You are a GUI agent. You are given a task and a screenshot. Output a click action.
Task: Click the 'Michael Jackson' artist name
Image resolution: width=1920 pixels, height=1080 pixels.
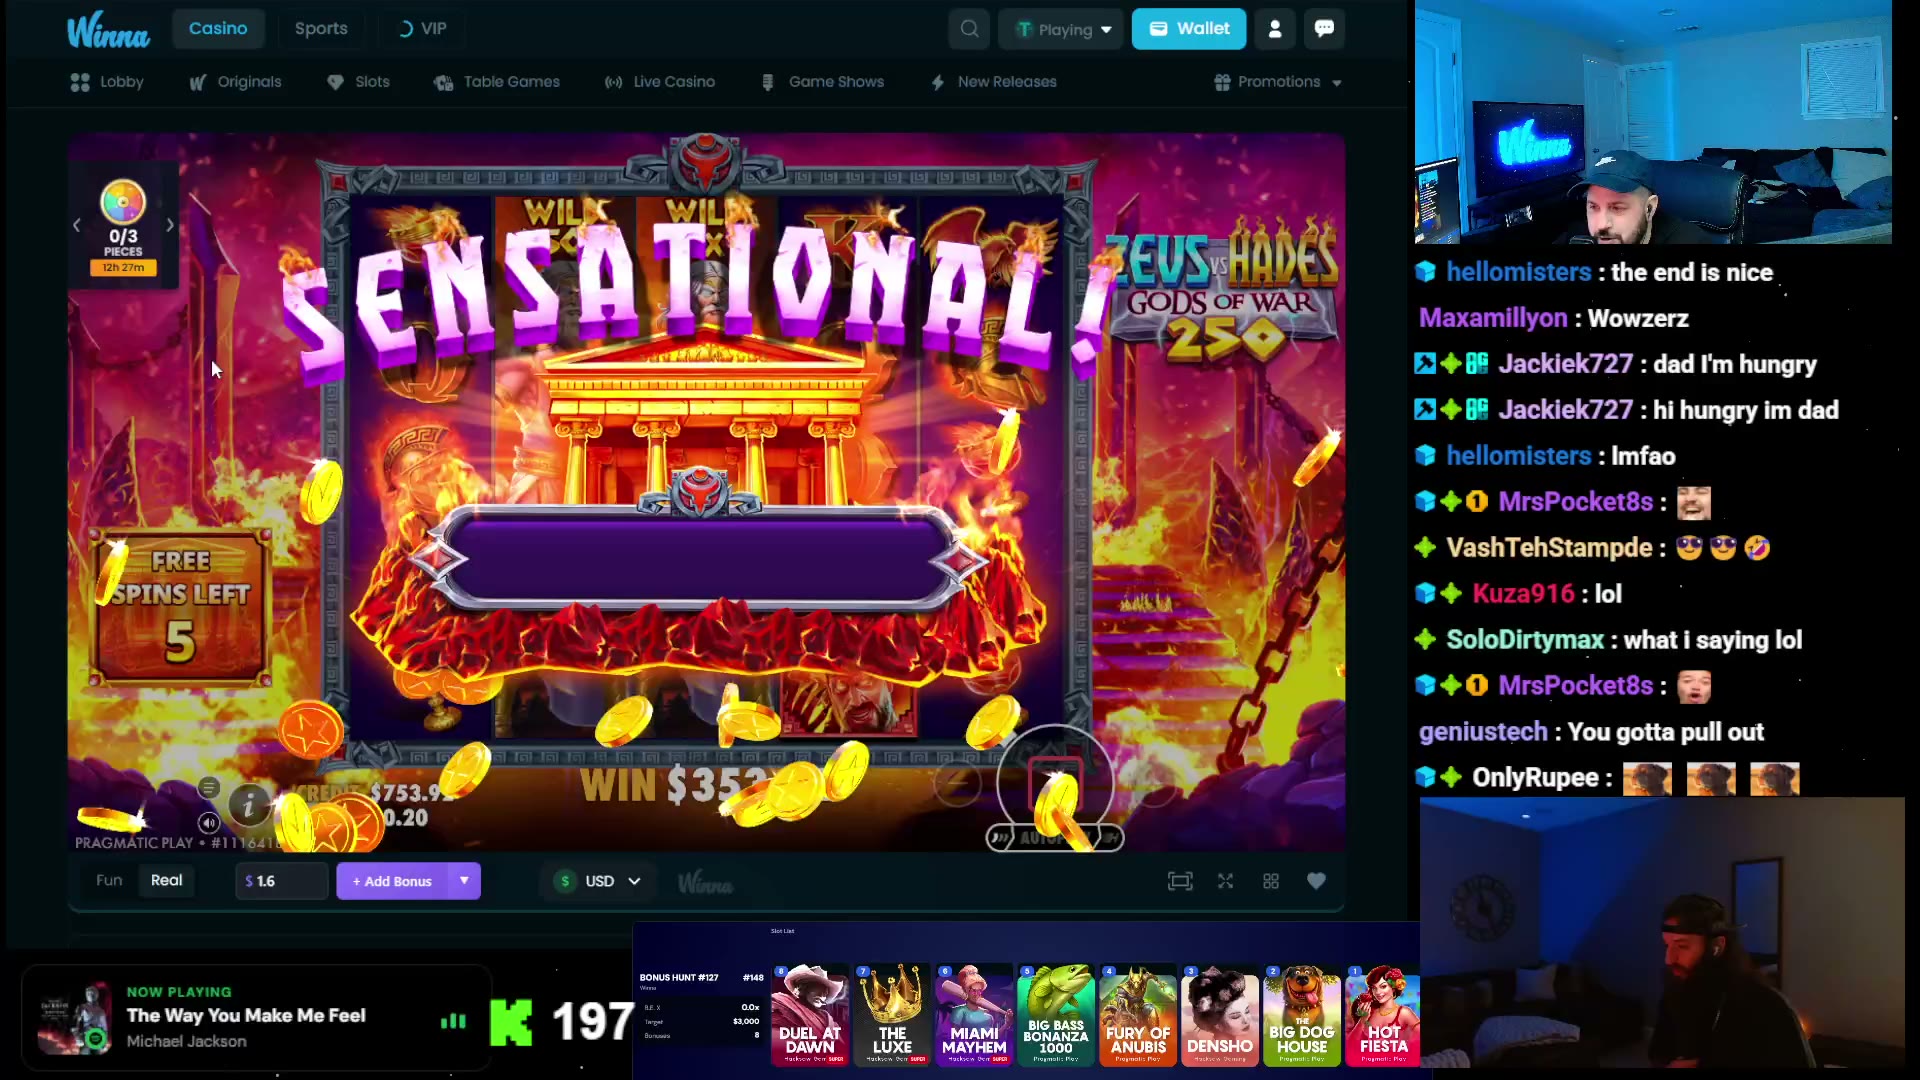point(186,1042)
